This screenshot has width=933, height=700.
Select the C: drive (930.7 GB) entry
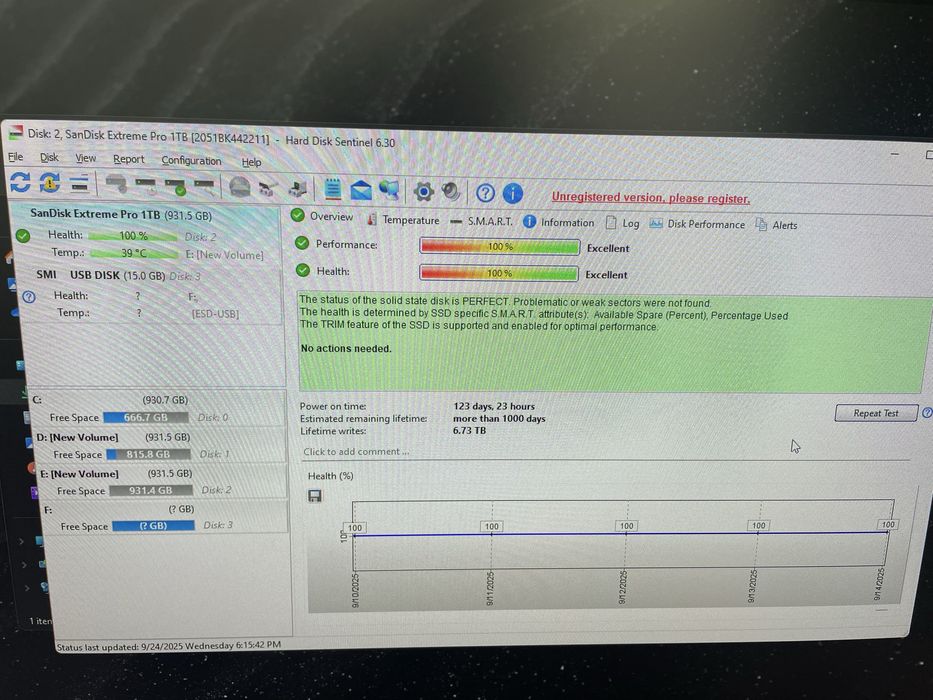click(x=158, y=408)
